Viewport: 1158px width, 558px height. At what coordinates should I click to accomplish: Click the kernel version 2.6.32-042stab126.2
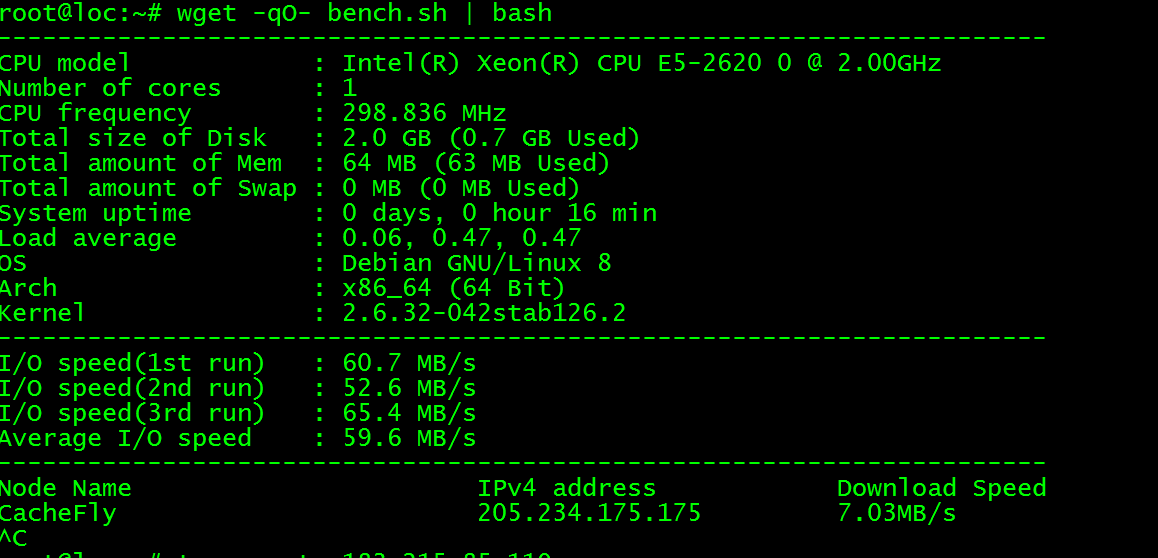pos(483,313)
